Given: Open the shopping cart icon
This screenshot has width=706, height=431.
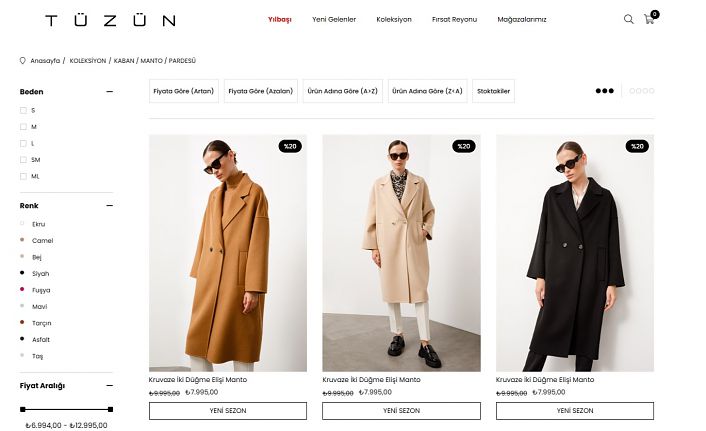Looking at the screenshot, I should point(649,19).
